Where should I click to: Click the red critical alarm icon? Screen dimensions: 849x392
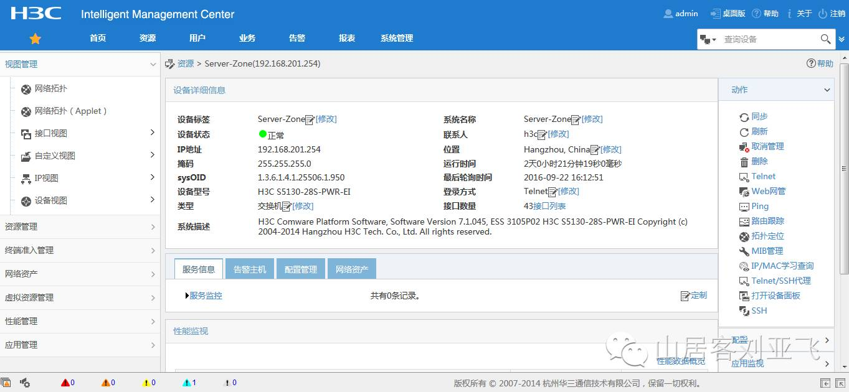pyautogui.click(x=66, y=383)
